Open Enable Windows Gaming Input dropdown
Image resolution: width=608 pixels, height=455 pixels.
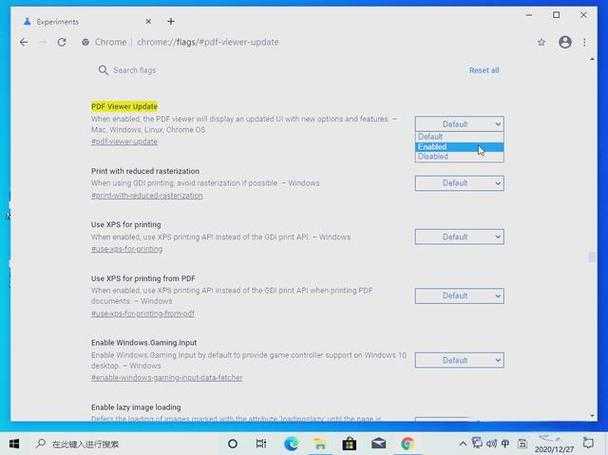[459, 360]
